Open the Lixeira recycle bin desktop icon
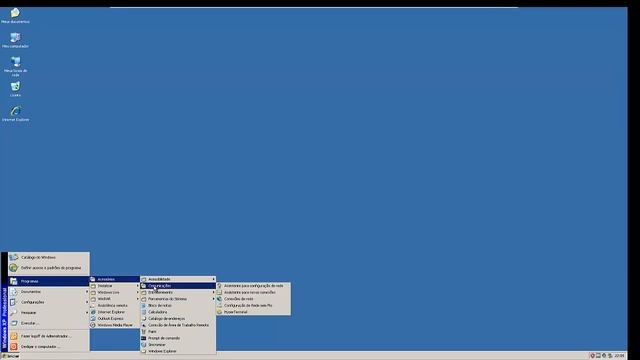This screenshot has height=360, width=640. tap(15, 89)
